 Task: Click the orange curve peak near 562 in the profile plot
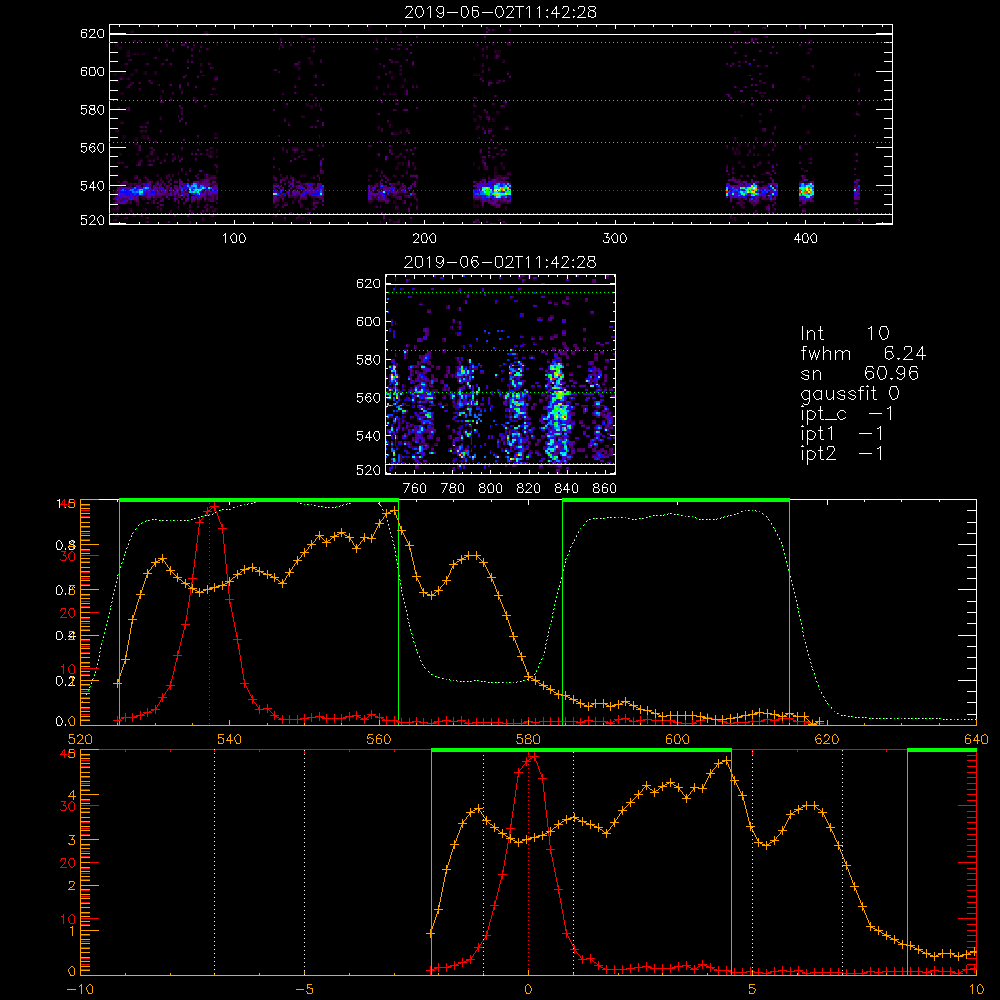pyautogui.click(x=394, y=511)
